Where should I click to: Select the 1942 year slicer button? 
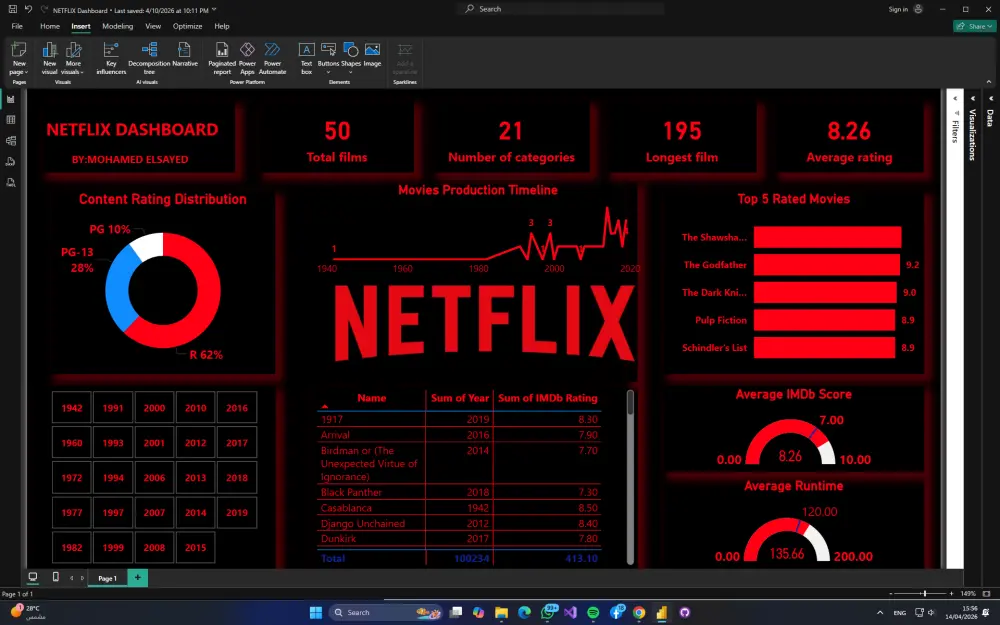point(71,408)
